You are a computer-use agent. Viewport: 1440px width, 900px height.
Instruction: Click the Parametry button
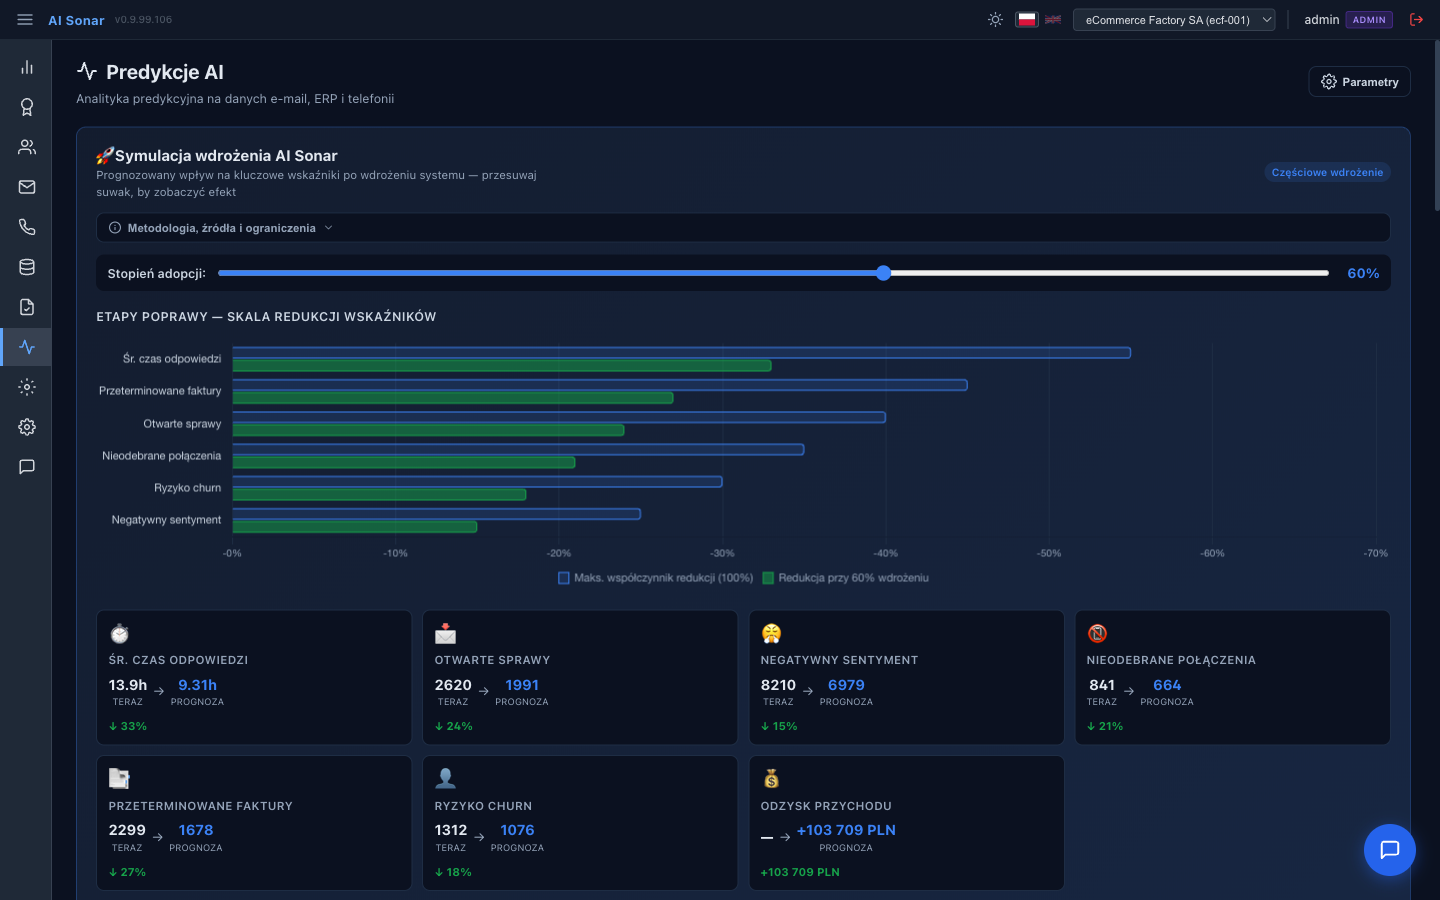1359,82
